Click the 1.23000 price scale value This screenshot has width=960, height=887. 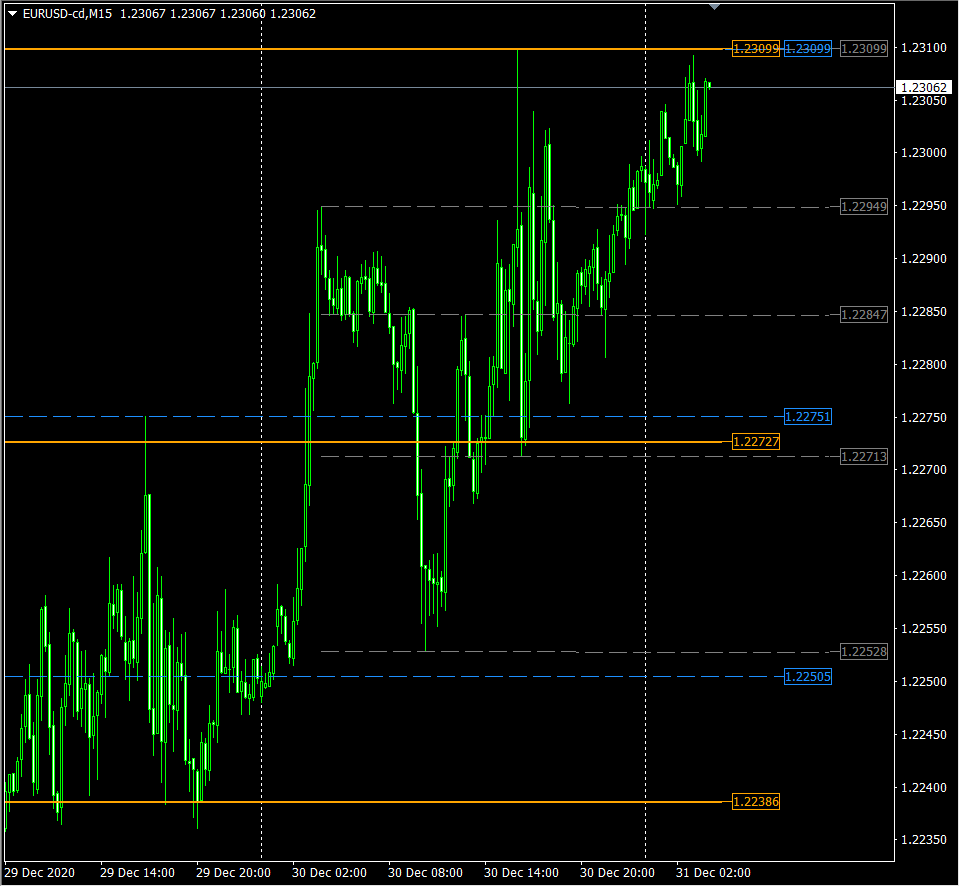tap(924, 153)
